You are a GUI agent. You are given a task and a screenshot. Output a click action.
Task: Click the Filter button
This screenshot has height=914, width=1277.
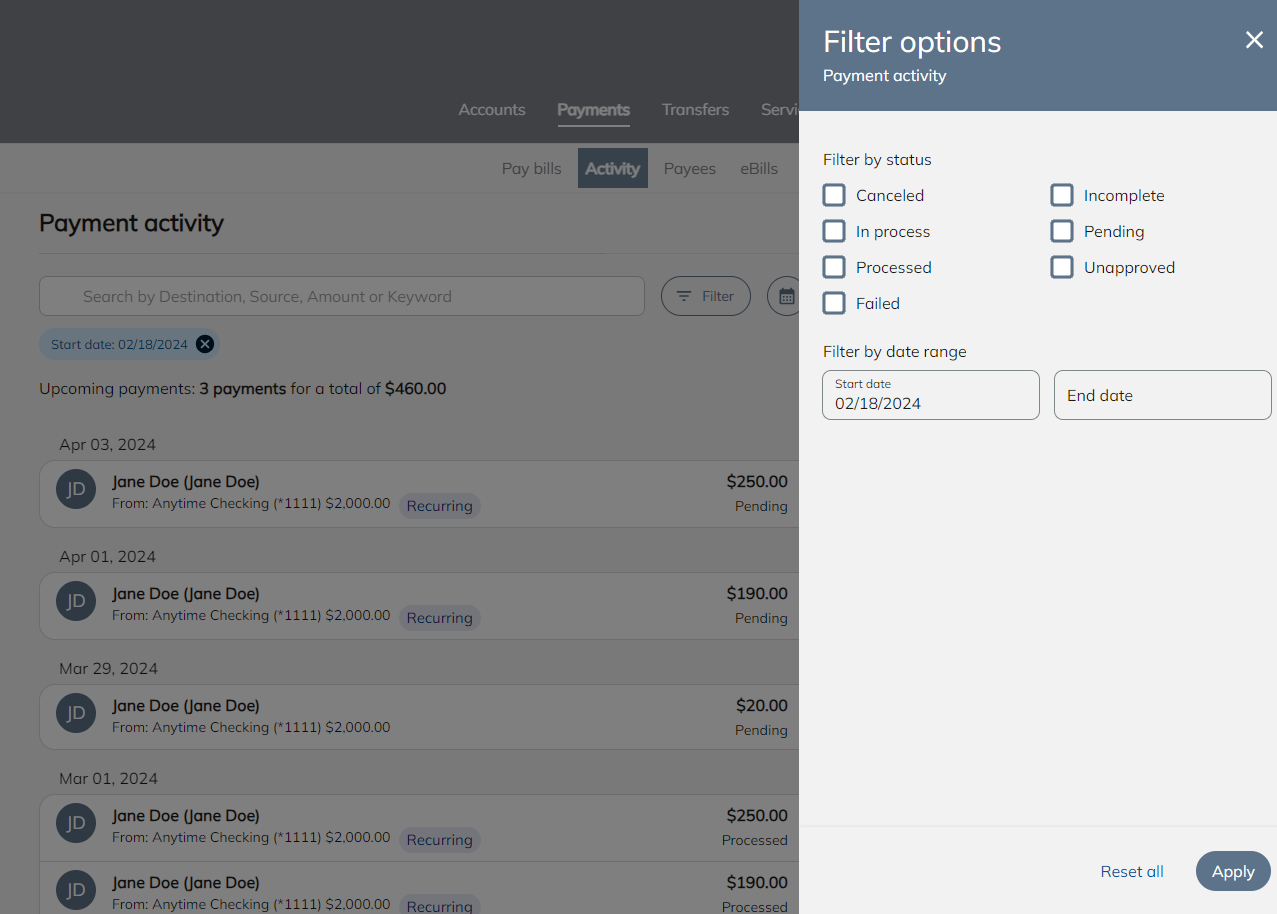click(x=706, y=296)
